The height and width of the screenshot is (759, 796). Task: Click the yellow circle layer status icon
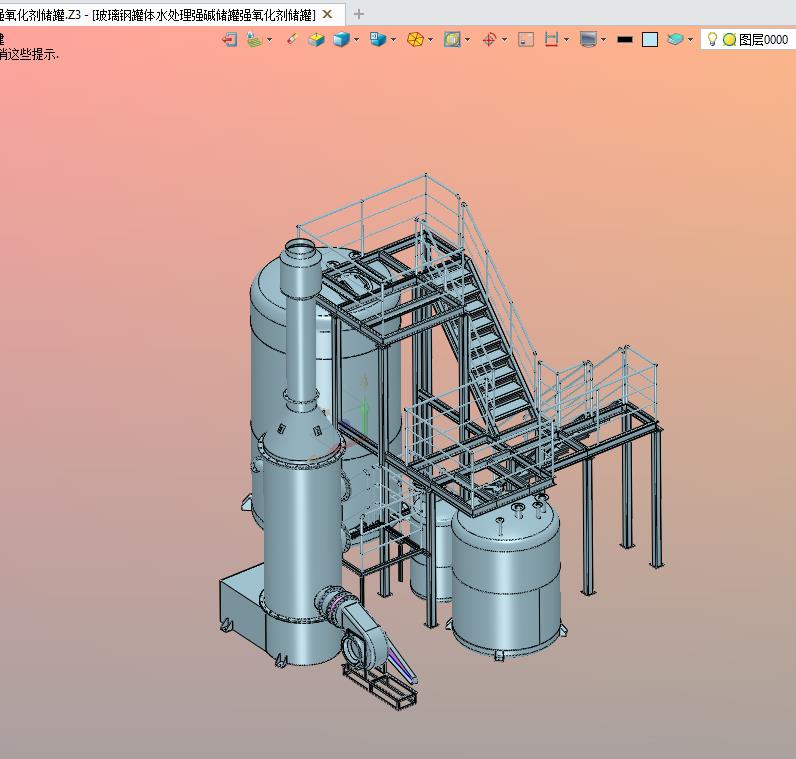click(x=729, y=40)
